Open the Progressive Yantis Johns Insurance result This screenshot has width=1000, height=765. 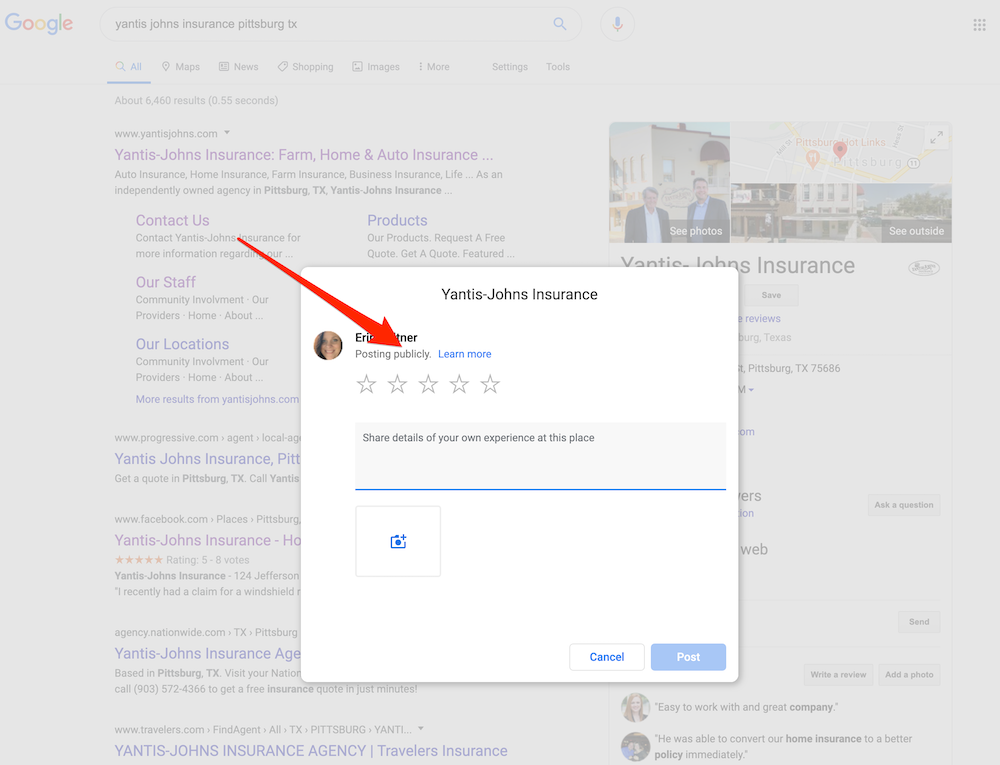coord(207,459)
